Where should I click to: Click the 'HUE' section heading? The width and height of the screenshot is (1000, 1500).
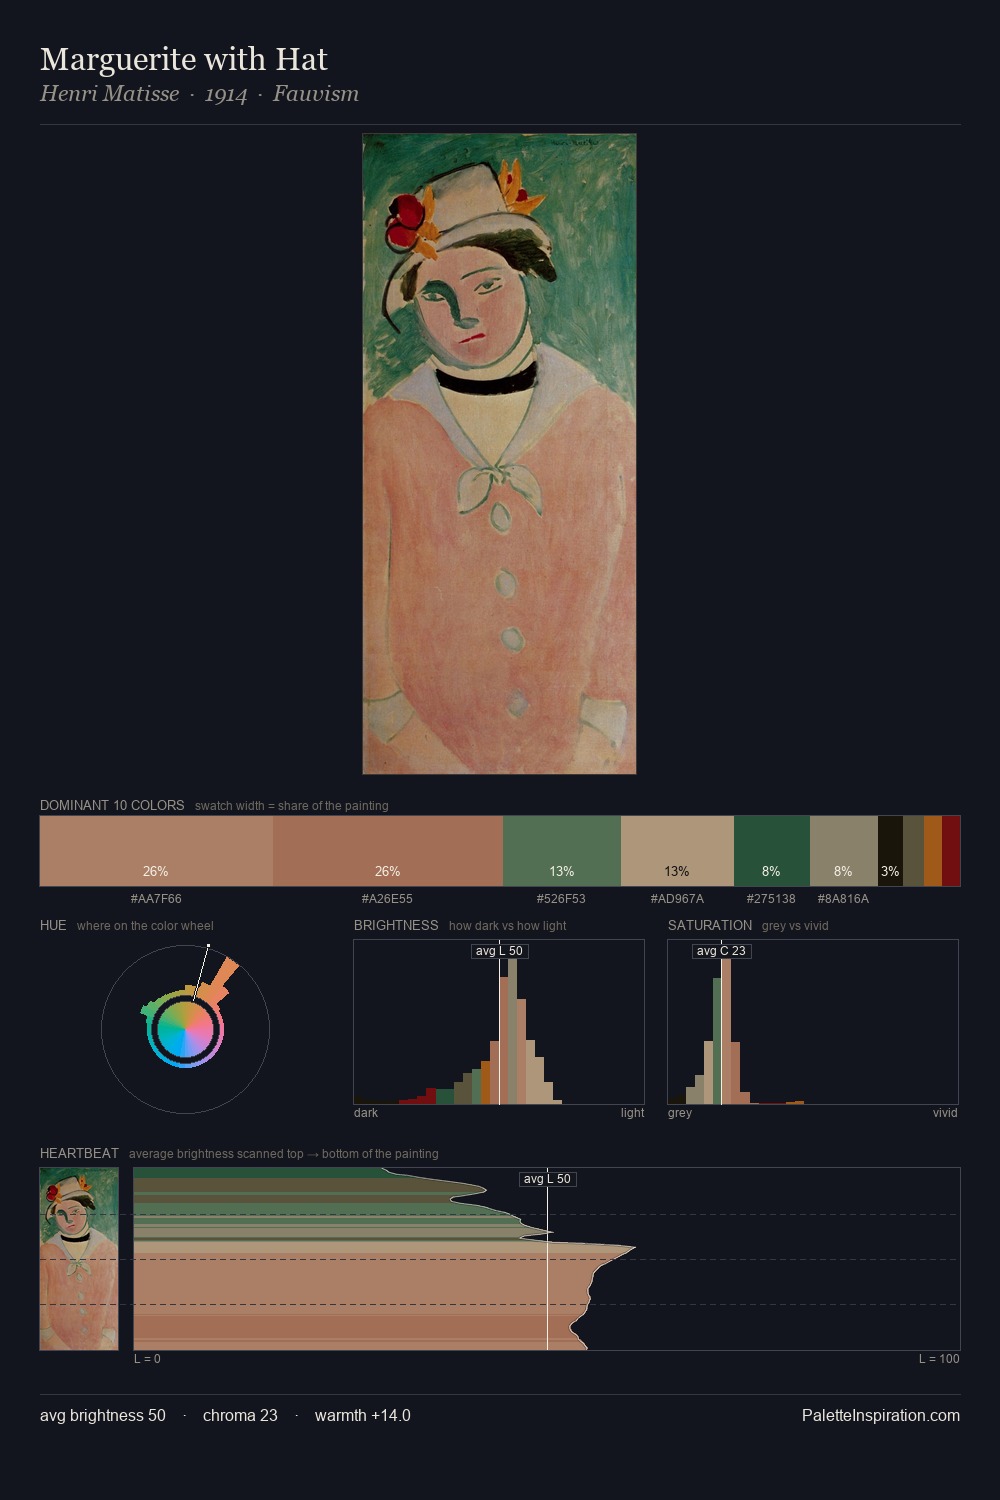[x=53, y=925]
